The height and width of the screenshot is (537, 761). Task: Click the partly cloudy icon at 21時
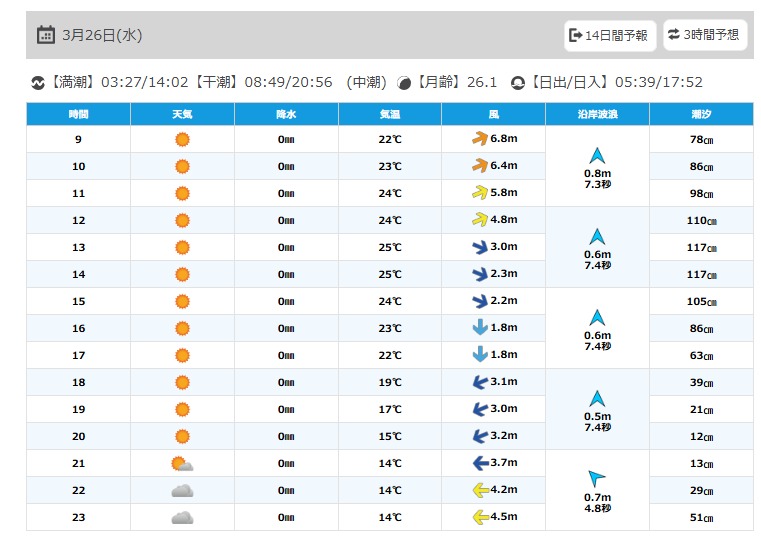point(182,464)
